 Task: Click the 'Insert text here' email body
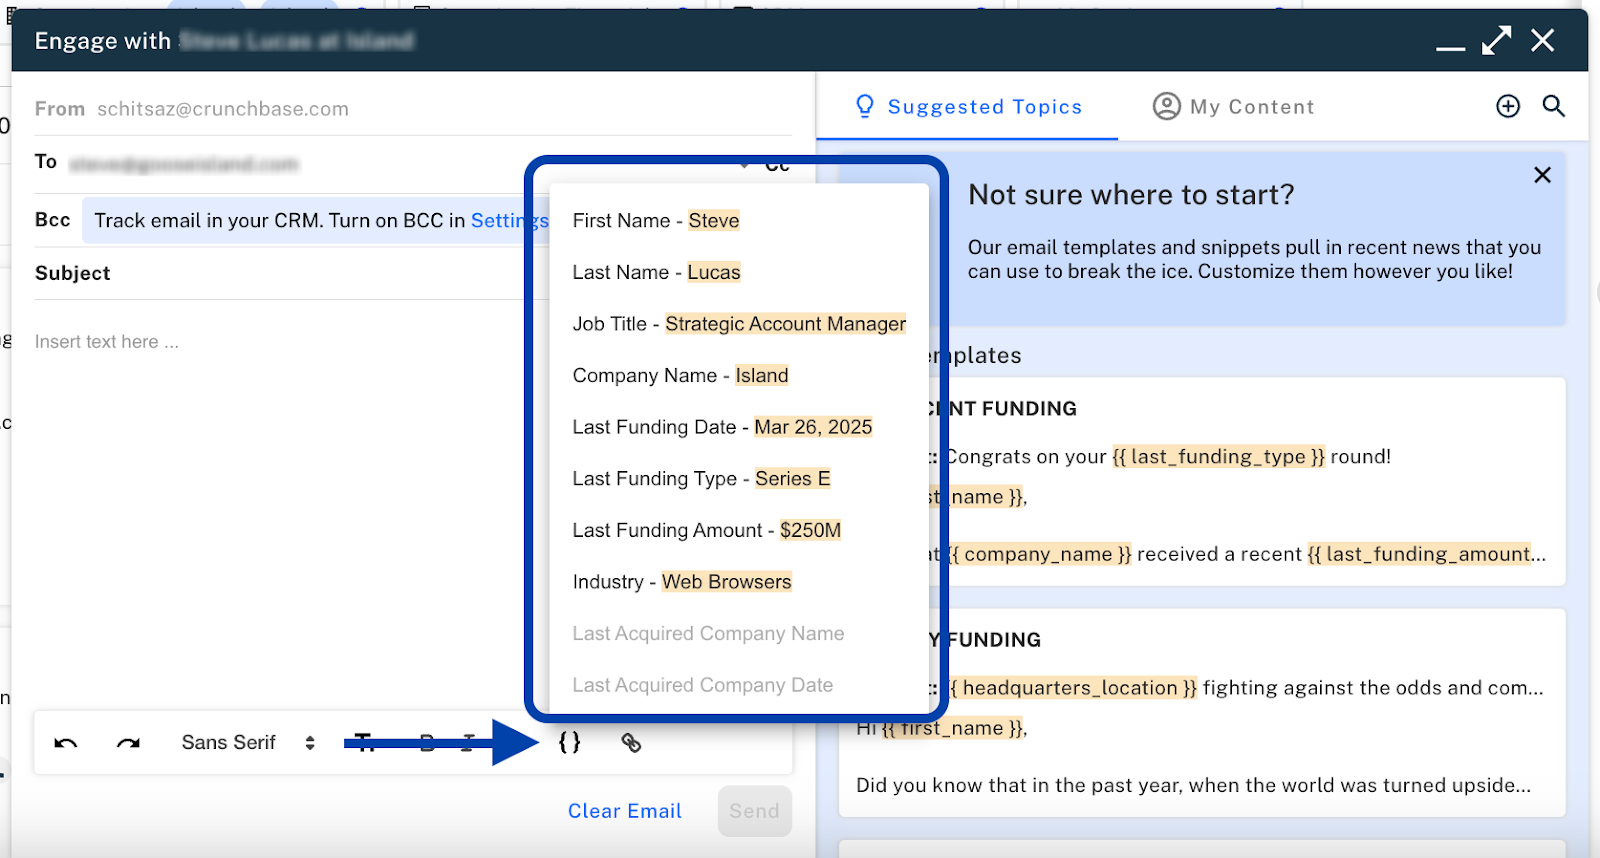[107, 342]
